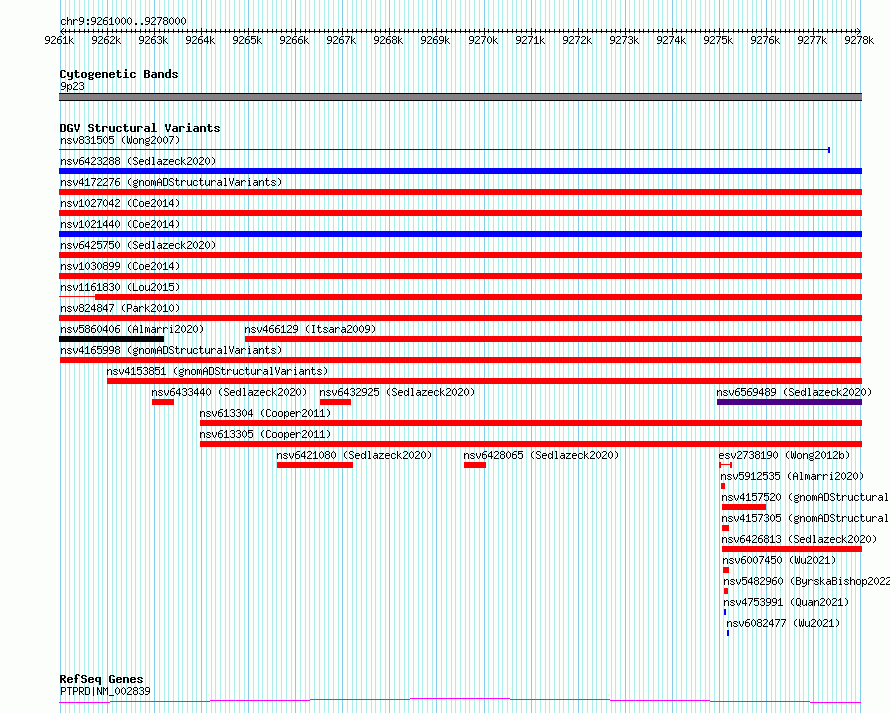Viewport: 890px width, 713px height.
Task: Click the esv2738190 (Wong2012b) label
Action: click(784, 455)
